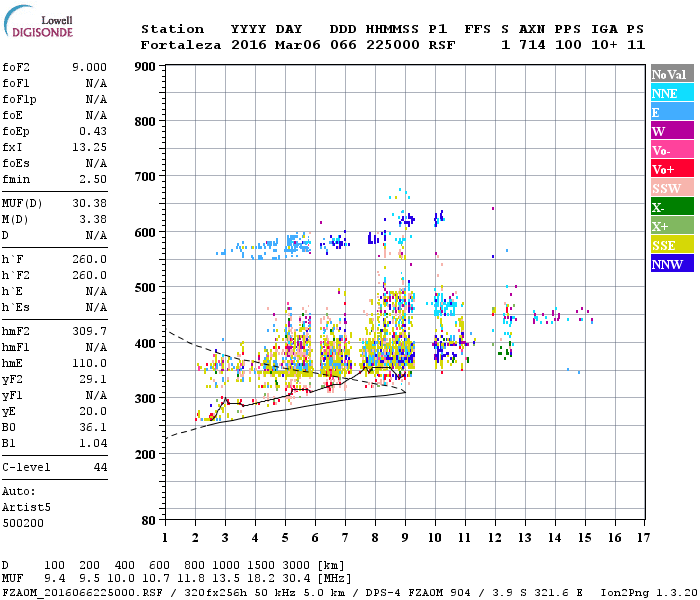
Task: Click the fxI value 13.25
Action: pos(89,147)
